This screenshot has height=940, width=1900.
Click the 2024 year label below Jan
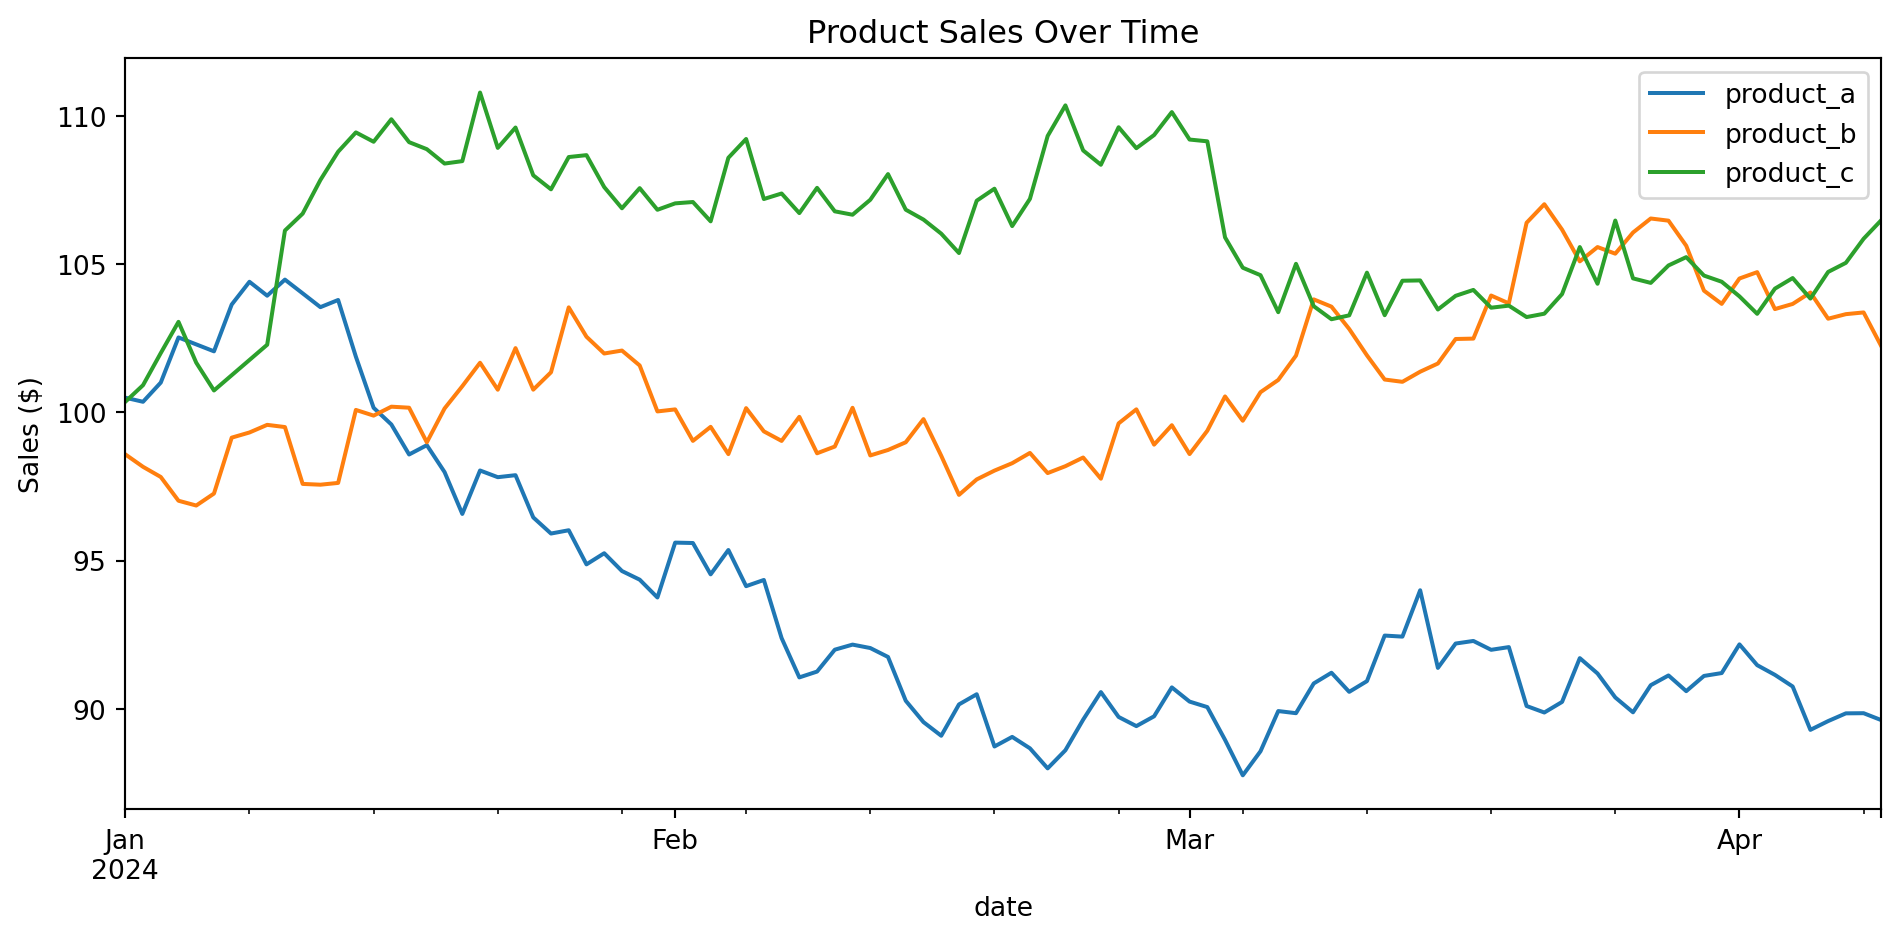click(x=125, y=870)
